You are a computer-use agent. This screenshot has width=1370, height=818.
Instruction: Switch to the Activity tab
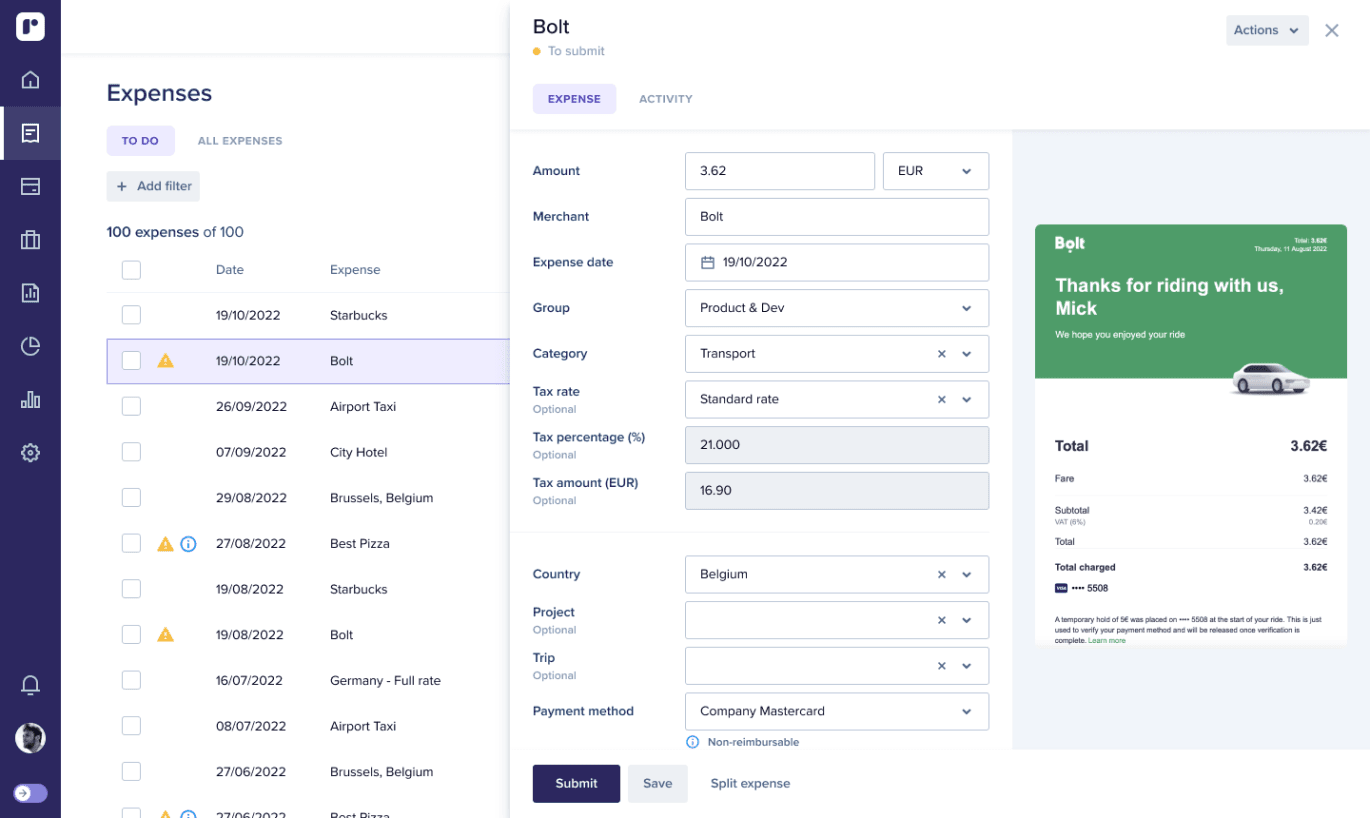point(665,99)
